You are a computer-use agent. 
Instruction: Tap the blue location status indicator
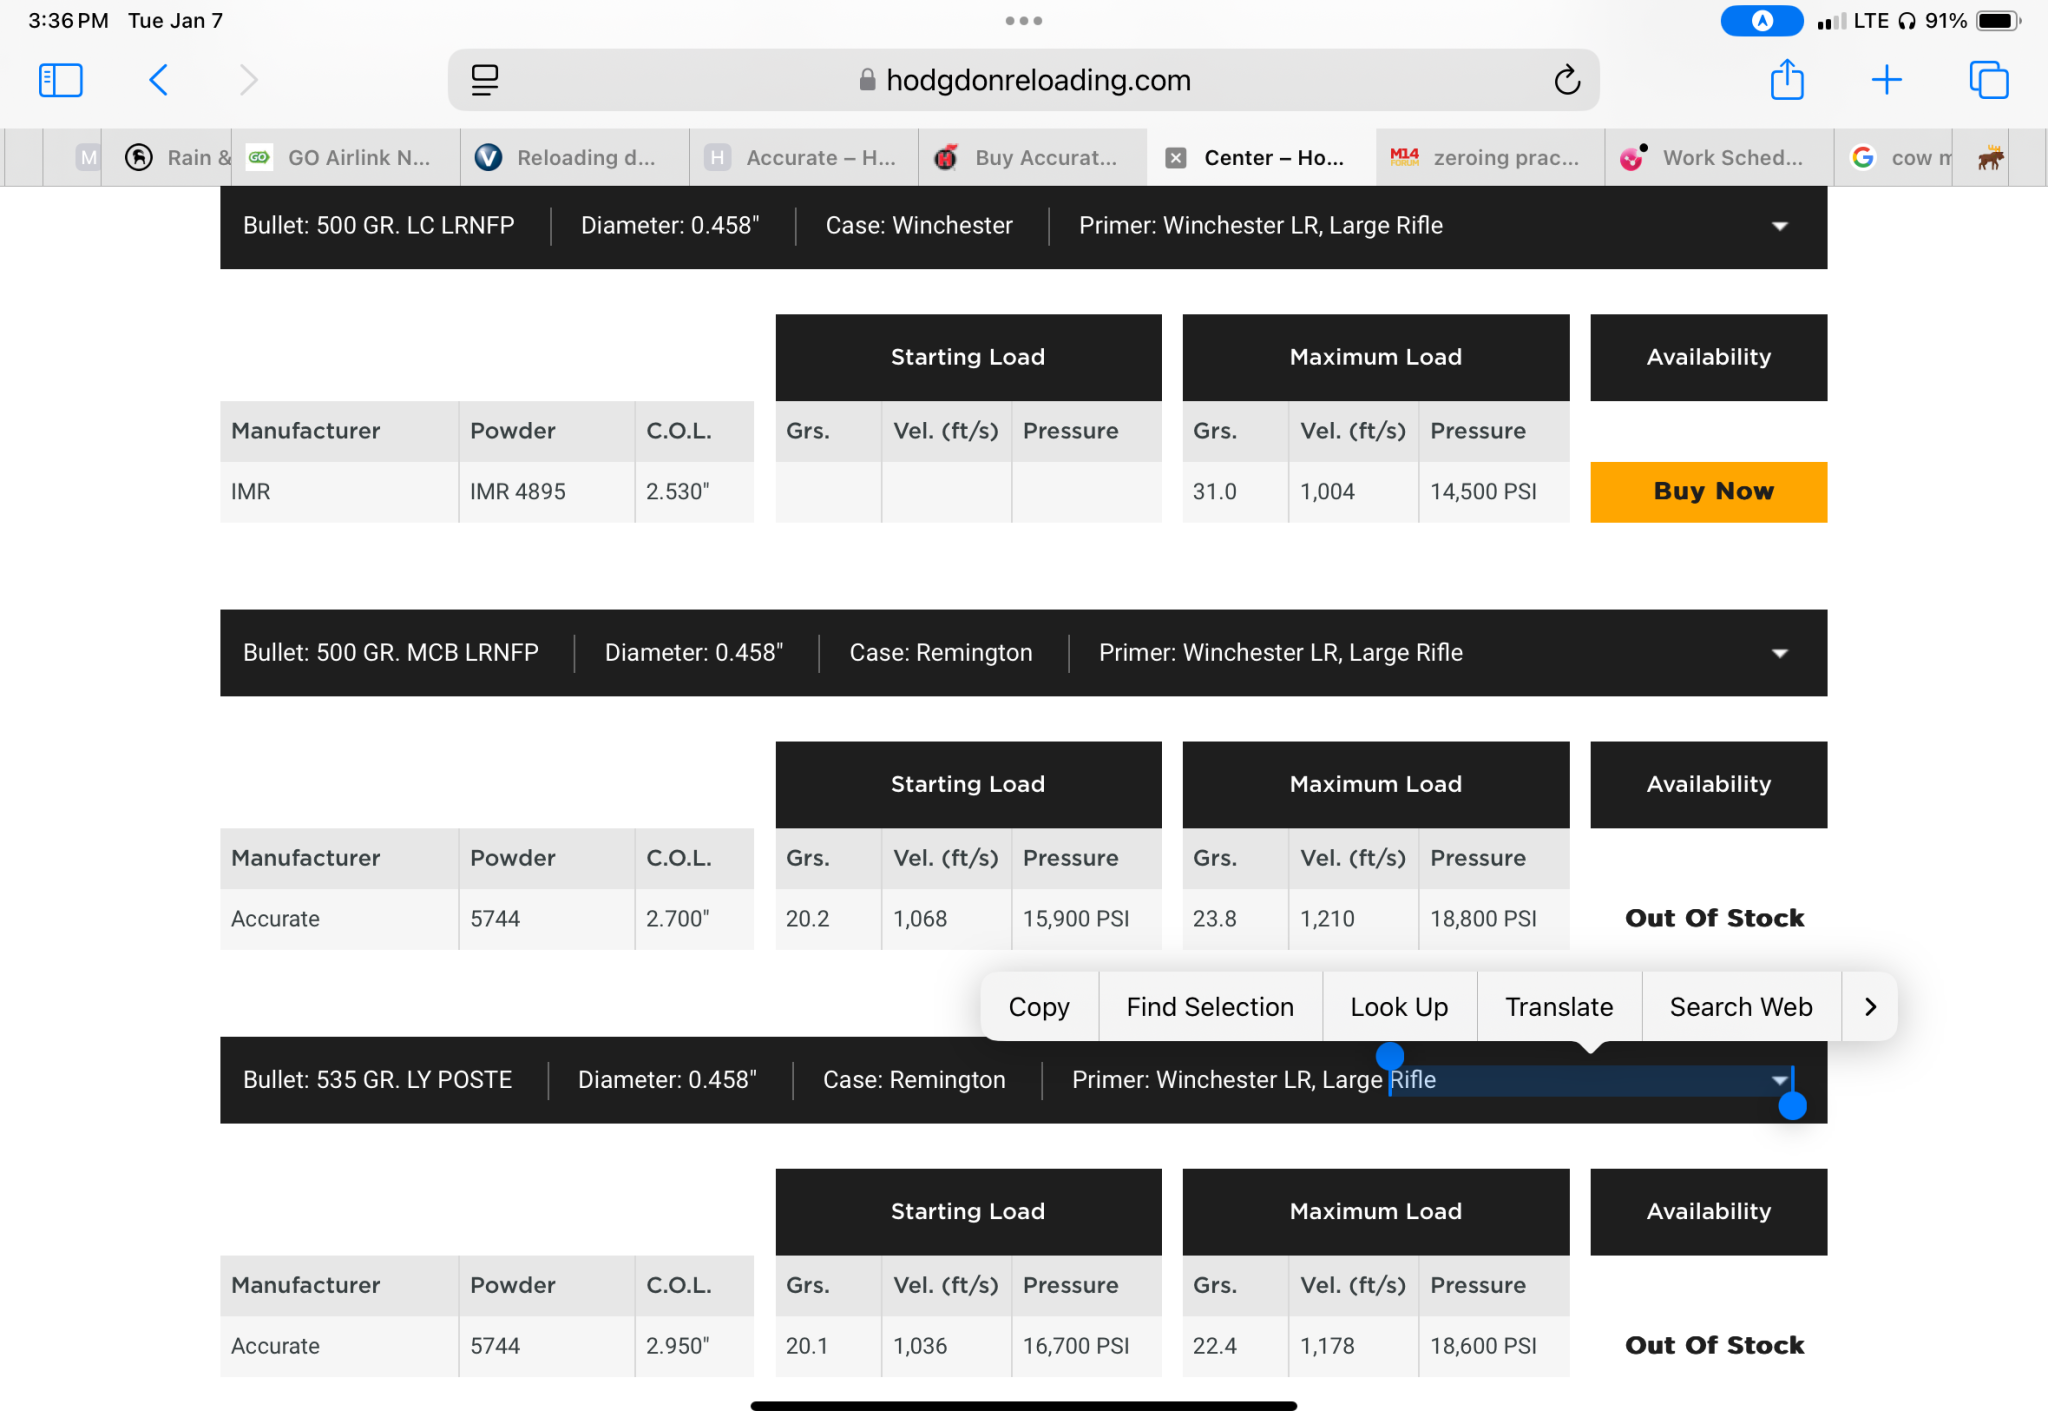click(x=1762, y=20)
